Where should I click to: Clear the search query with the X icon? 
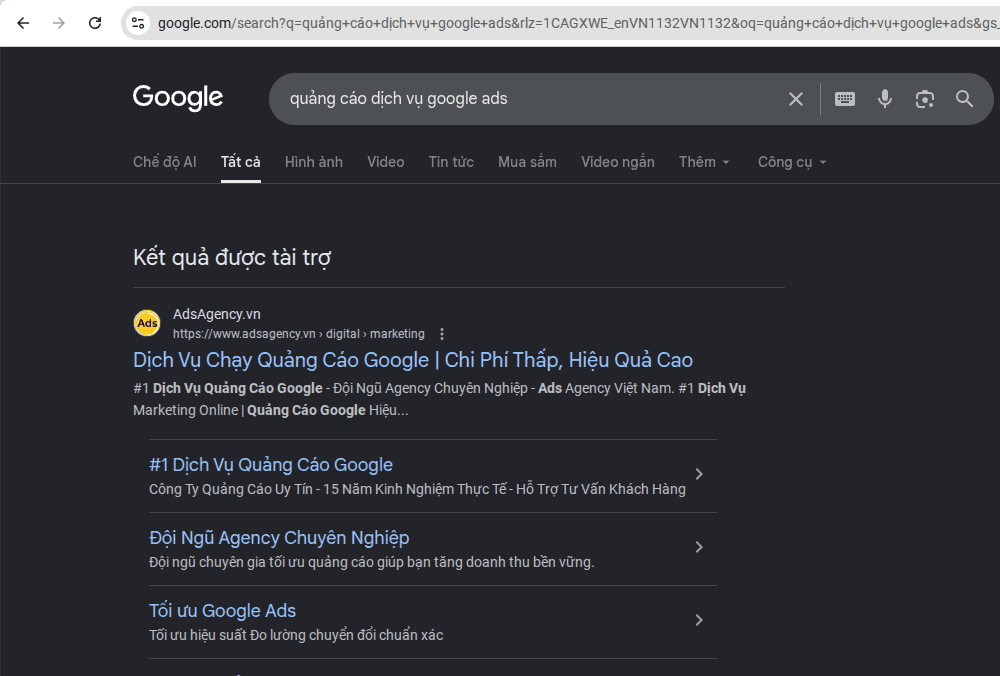(x=795, y=99)
